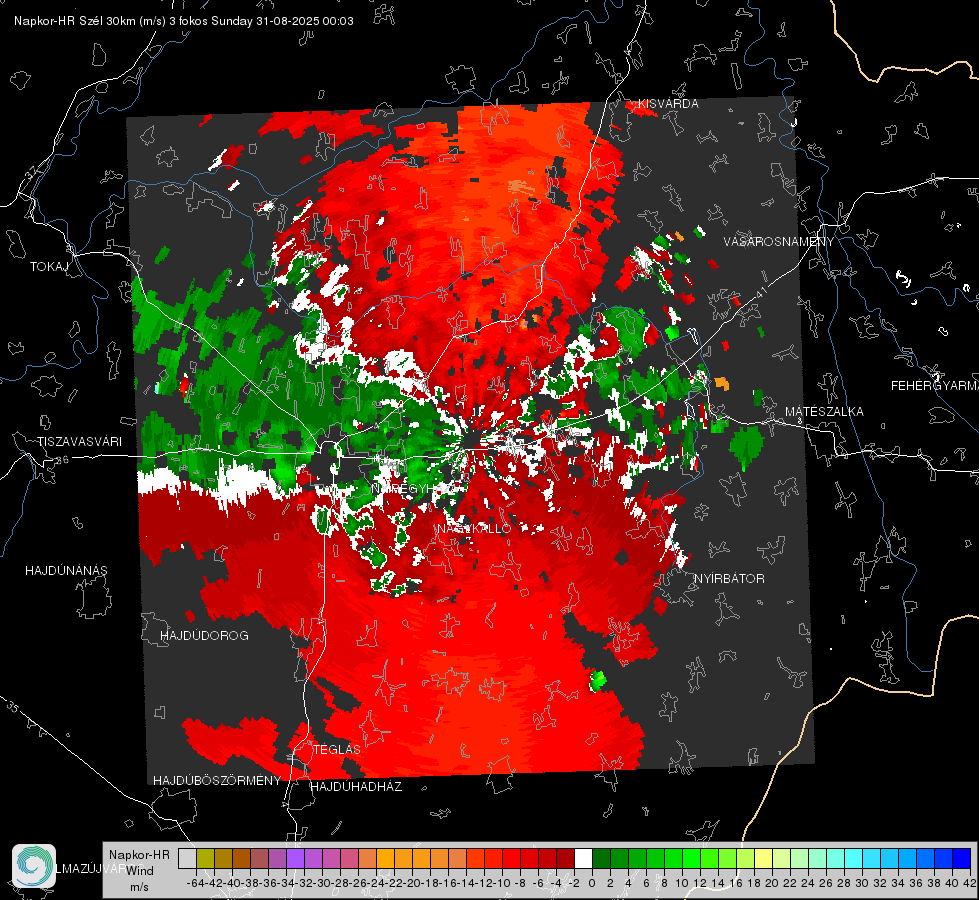The height and width of the screenshot is (900, 979).
Task: Select the deep blue swatch between 40 and 42
Action: 962,859
